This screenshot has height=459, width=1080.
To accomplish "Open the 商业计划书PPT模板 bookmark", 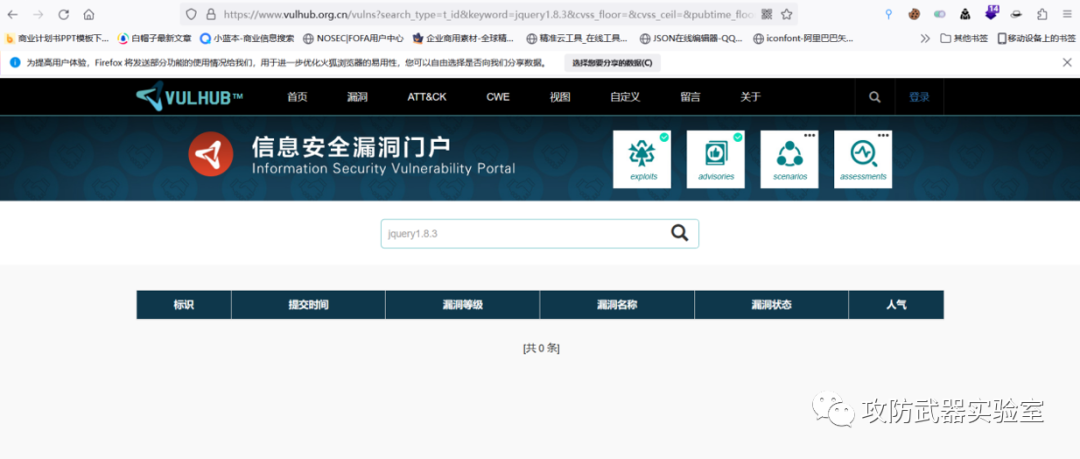I will pos(57,39).
